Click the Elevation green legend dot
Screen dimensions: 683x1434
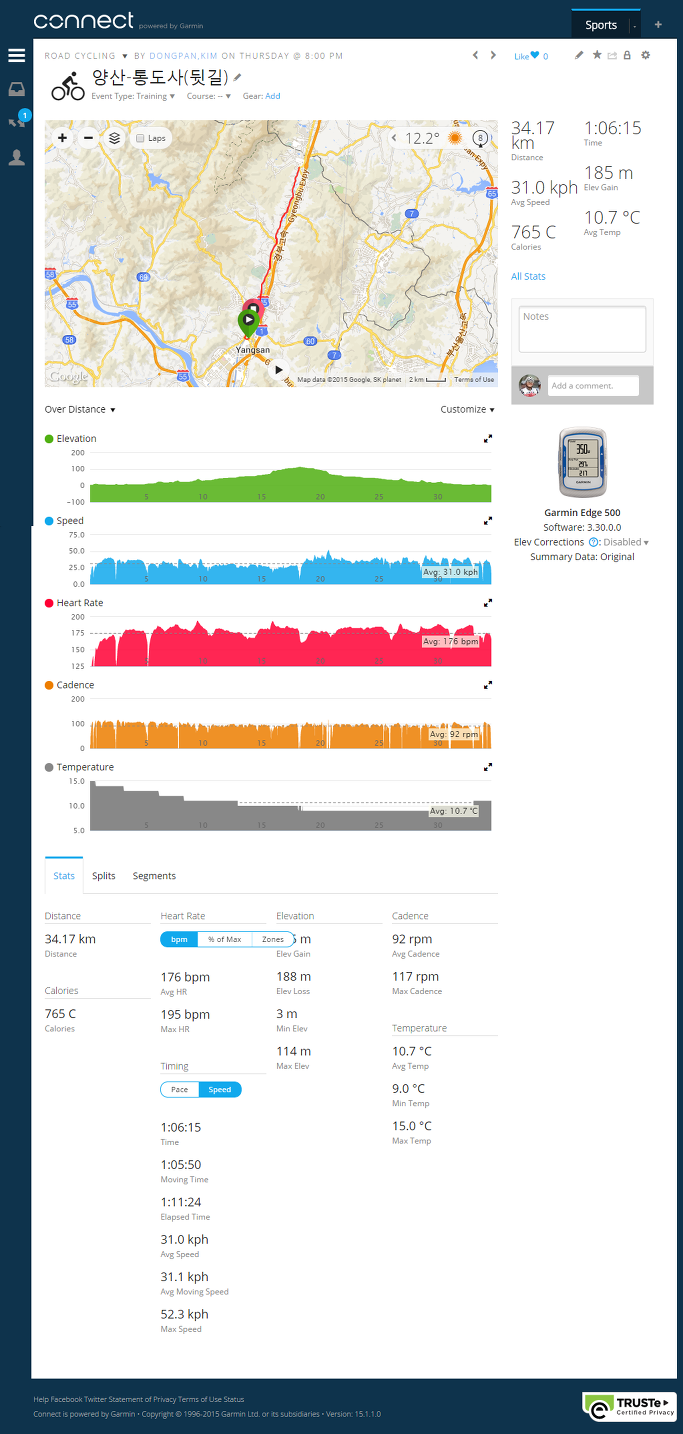(x=49, y=438)
